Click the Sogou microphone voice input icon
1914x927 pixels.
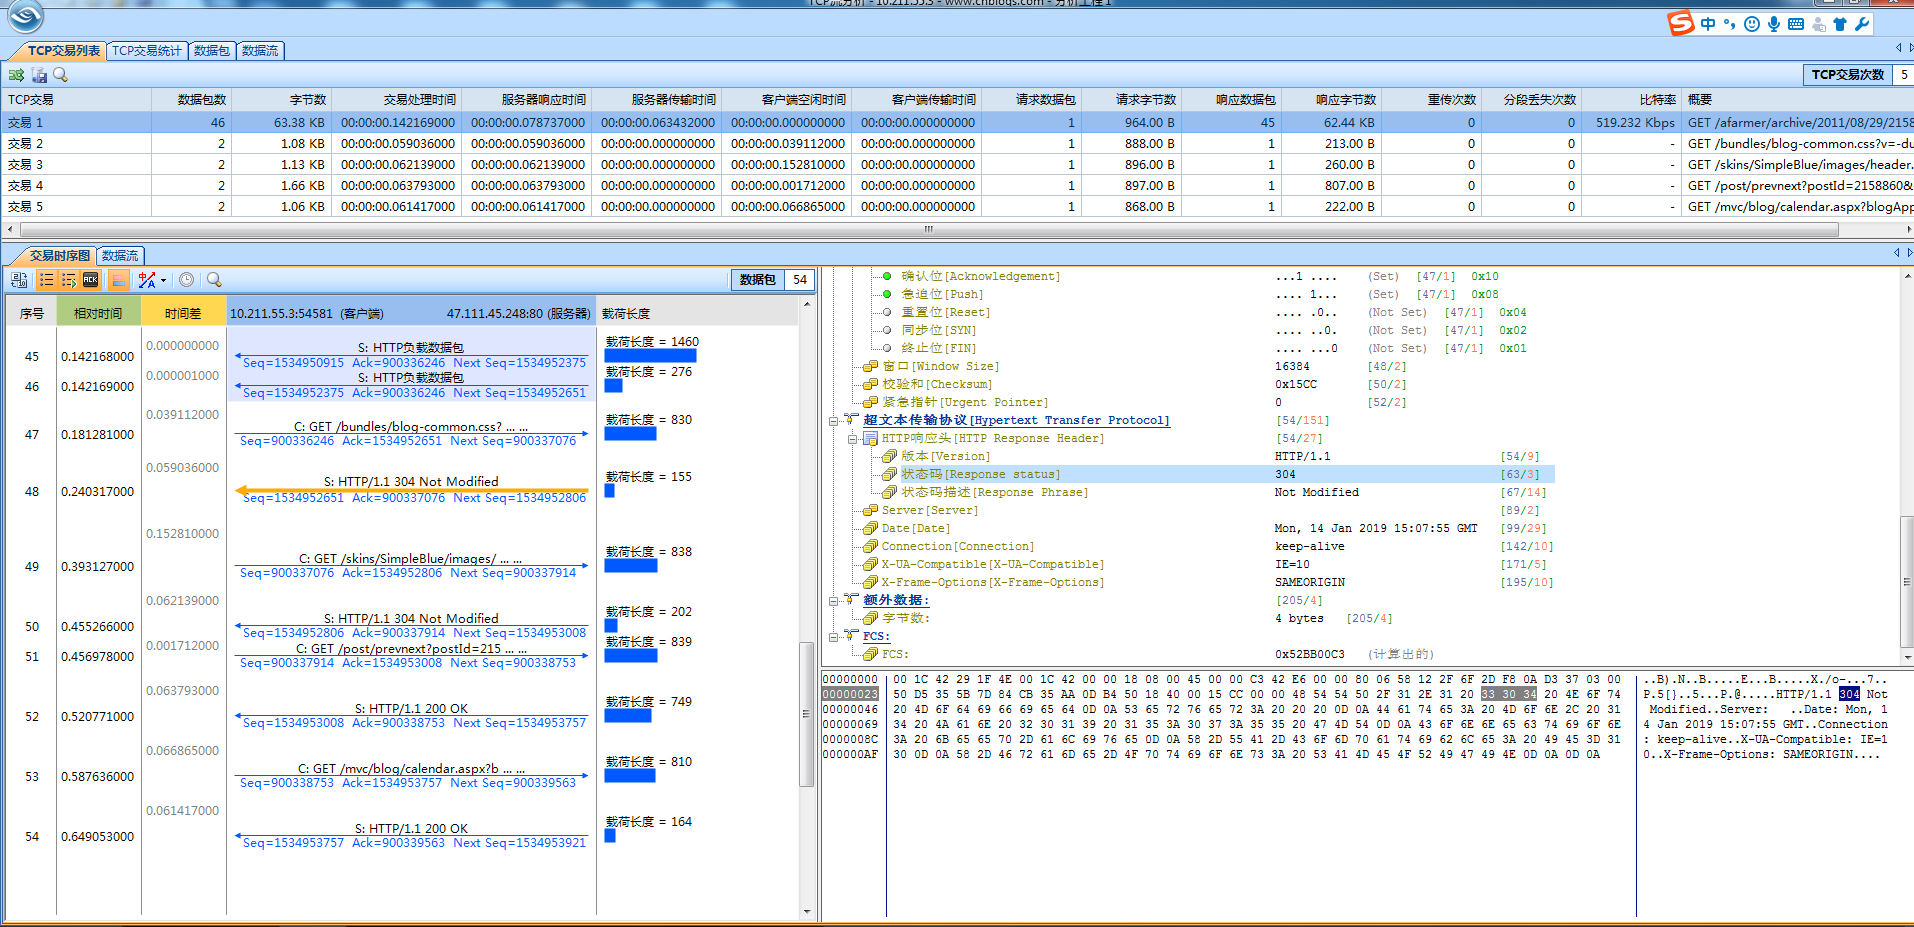(1773, 23)
